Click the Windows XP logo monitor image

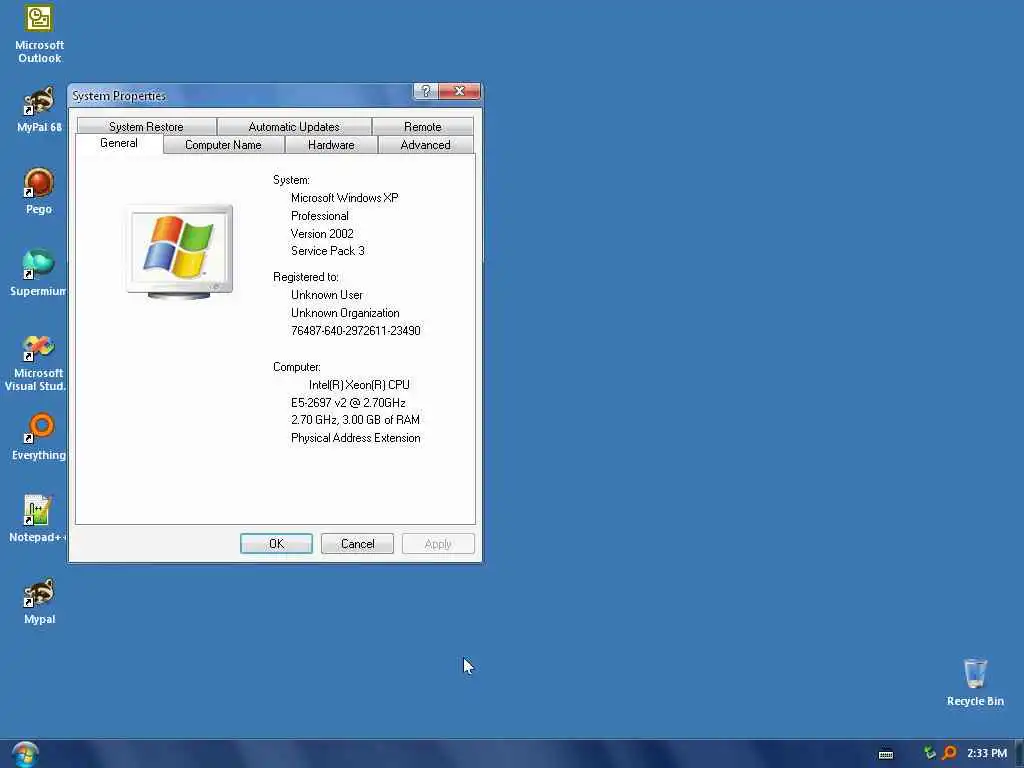click(x=179, y=252)
